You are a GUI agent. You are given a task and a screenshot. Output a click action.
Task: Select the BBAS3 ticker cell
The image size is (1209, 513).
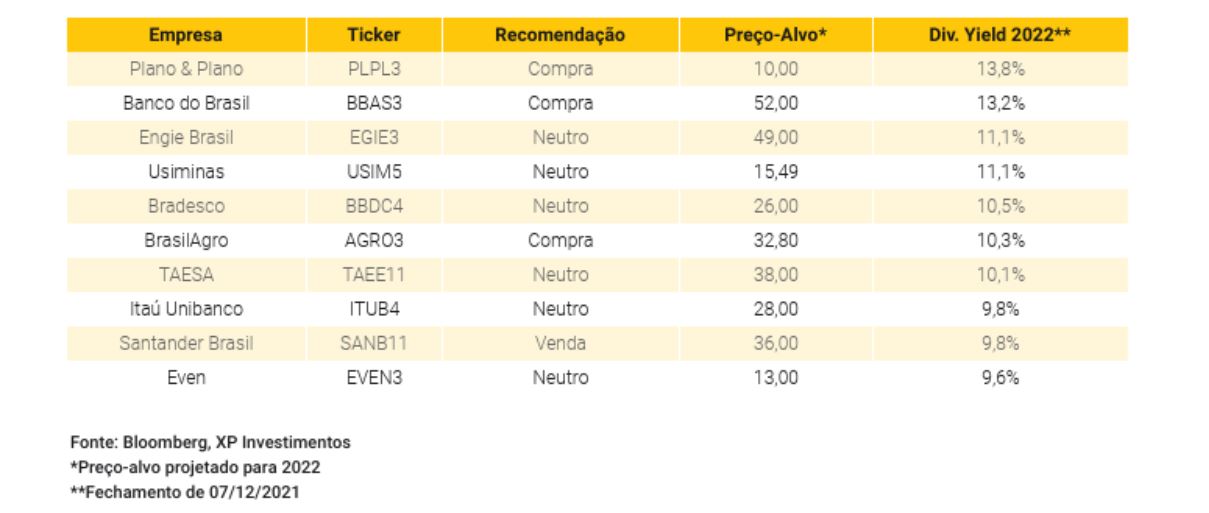pos(374,103)
